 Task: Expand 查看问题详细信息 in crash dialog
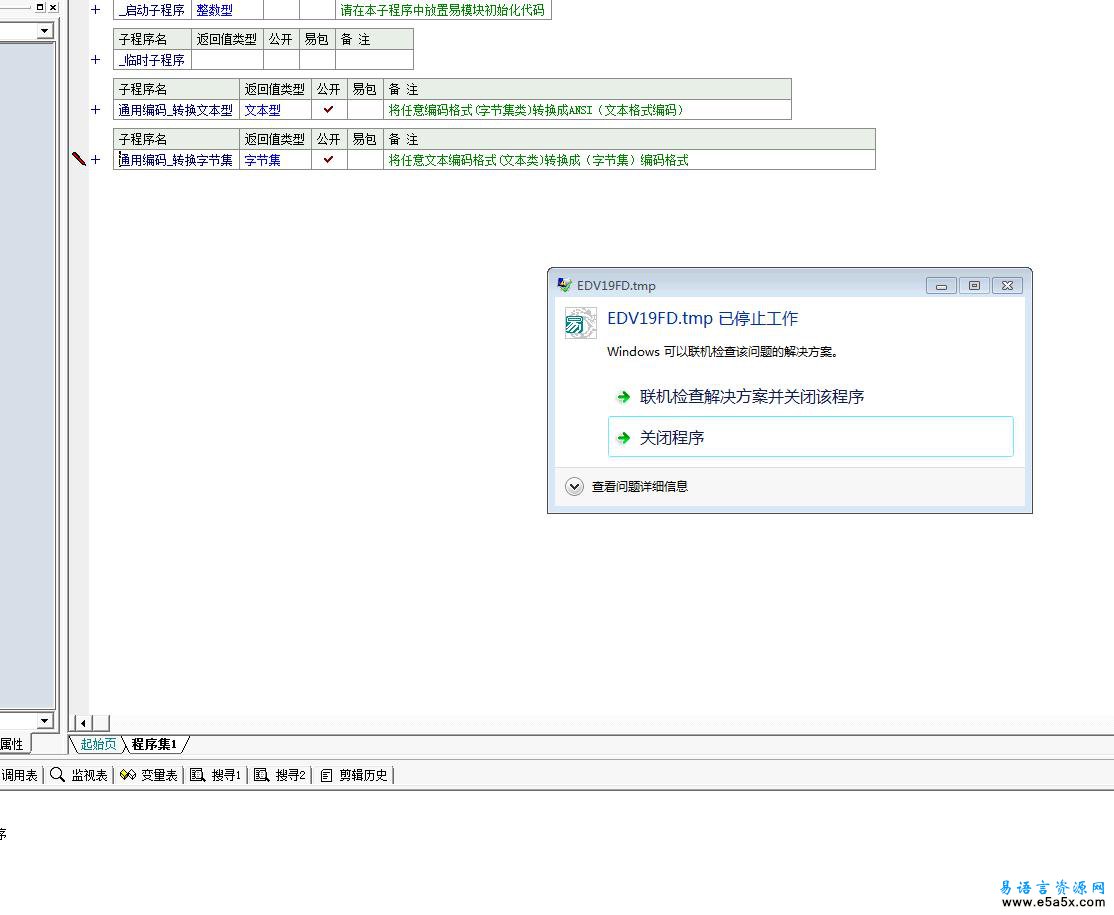click(574, 487)
